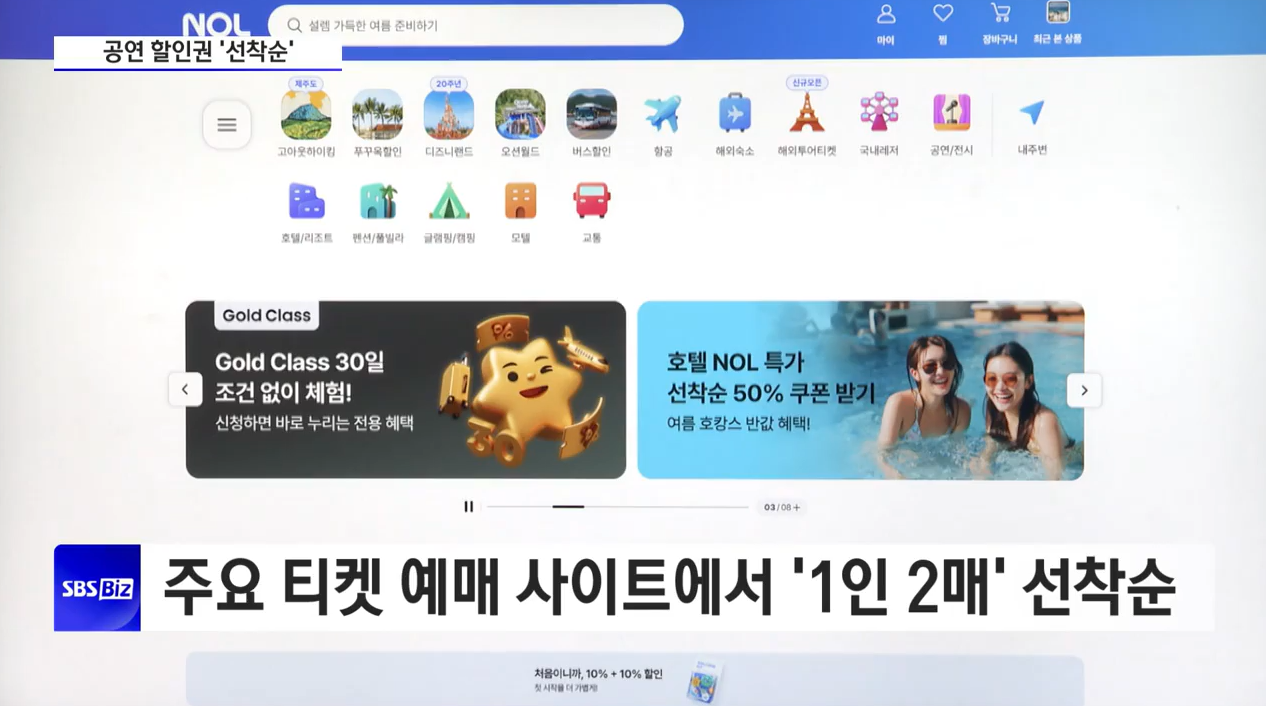Go to next banner with right arrow

(x=1084, y=391)
